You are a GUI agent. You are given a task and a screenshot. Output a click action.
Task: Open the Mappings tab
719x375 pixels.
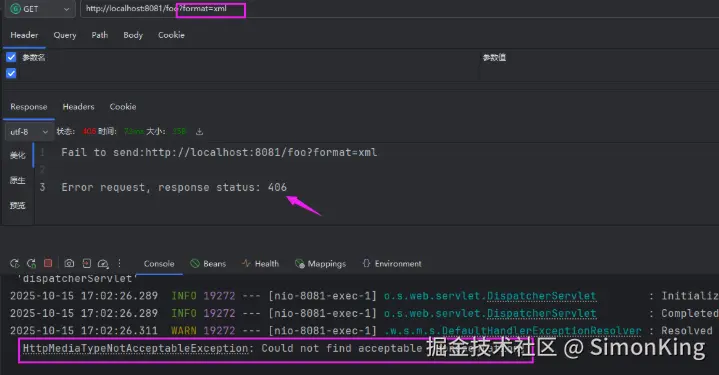[320, 264]
